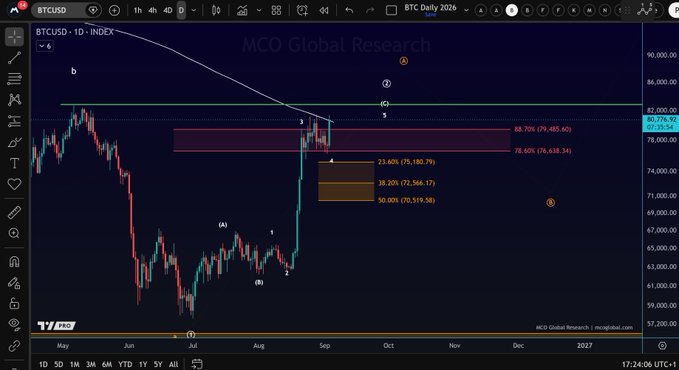Switch to the 4h timeframe
Screen dimensions: 679x370
click(152, 10)
